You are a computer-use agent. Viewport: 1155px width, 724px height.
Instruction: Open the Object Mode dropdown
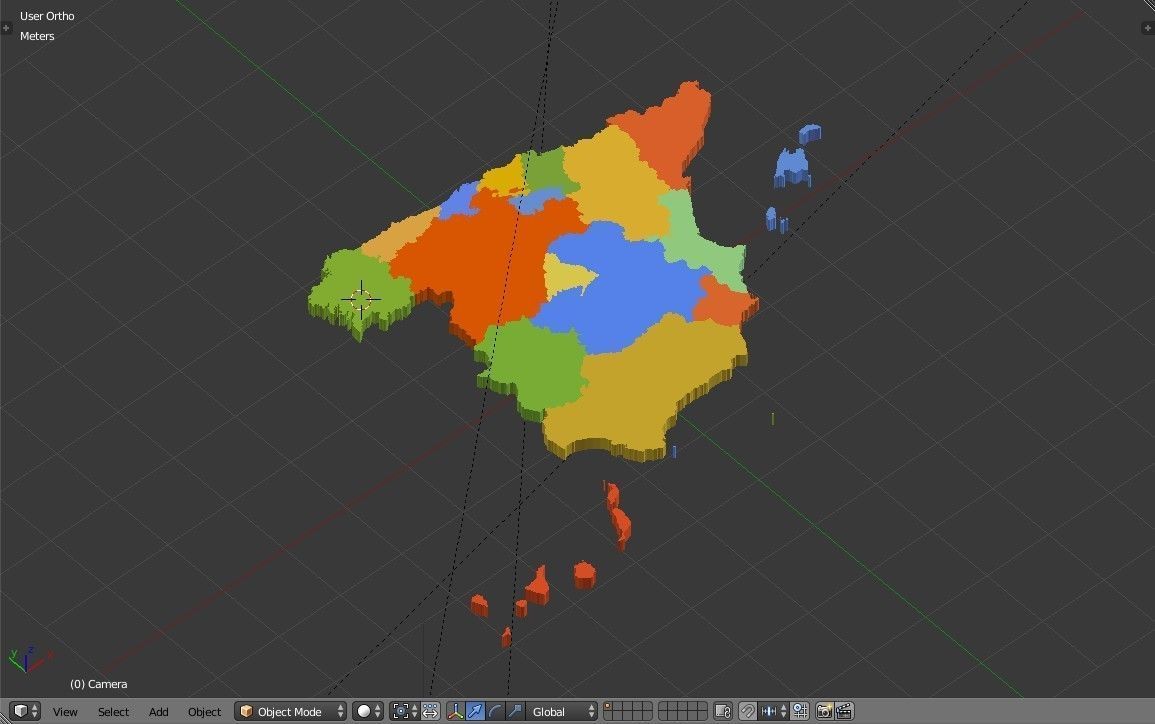click(290, 711)
